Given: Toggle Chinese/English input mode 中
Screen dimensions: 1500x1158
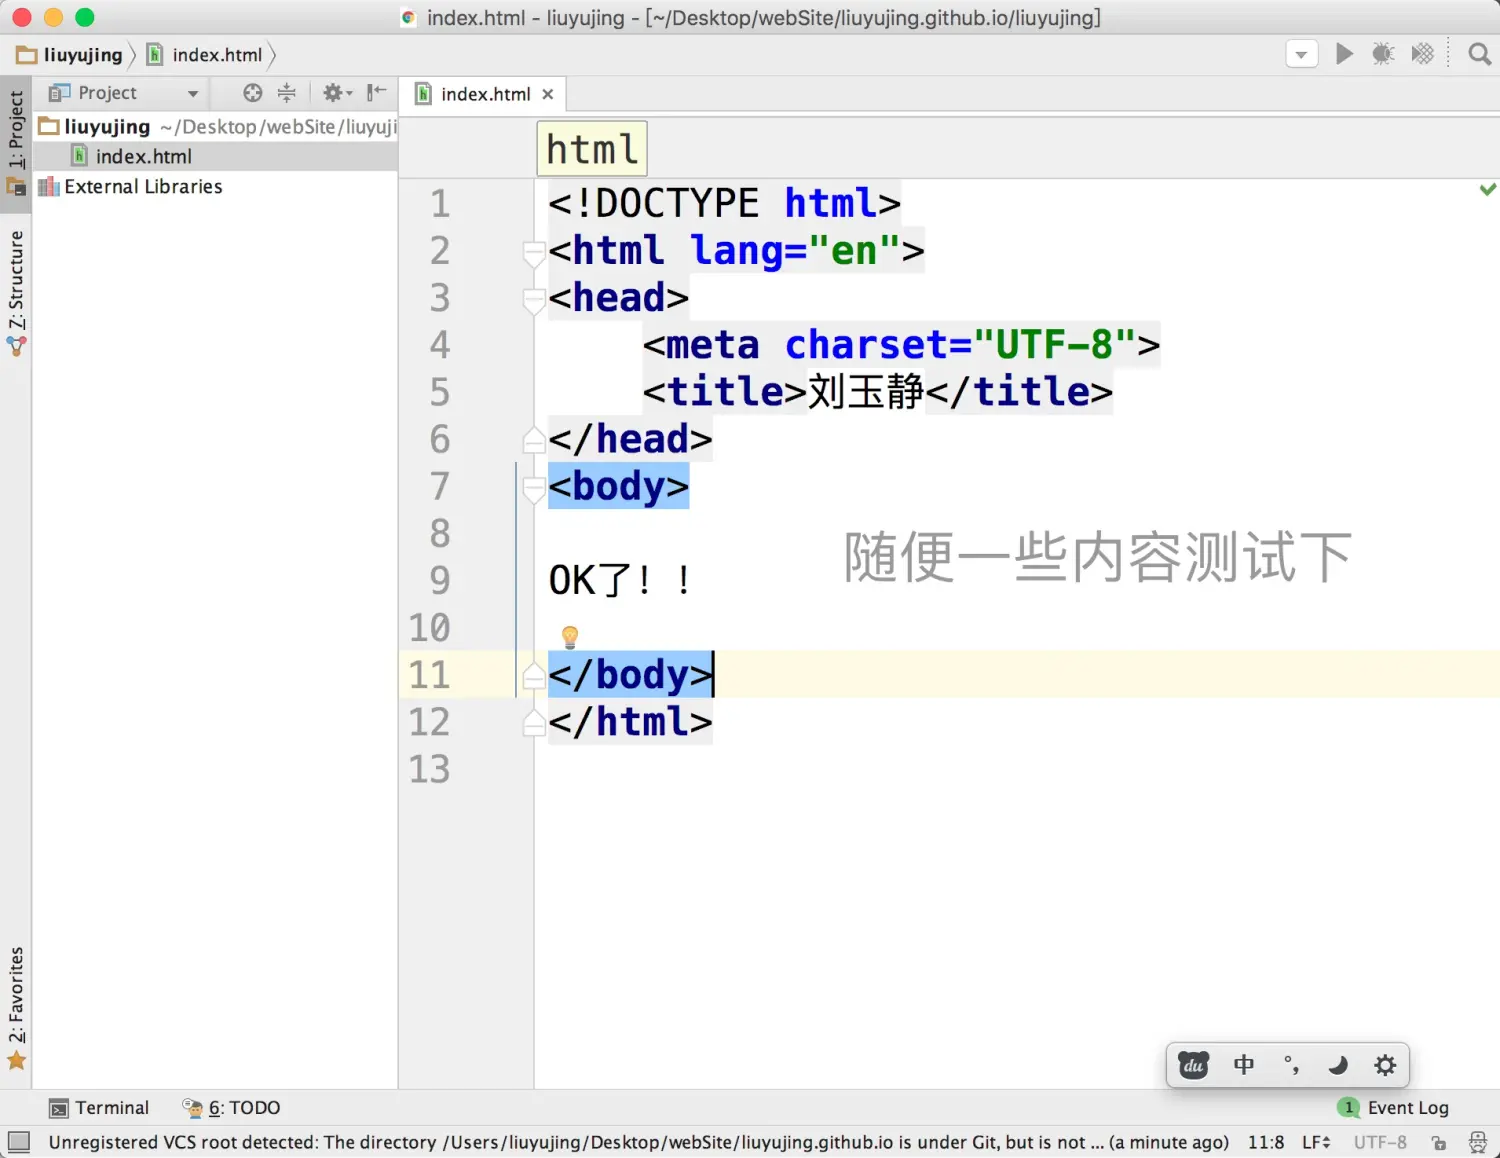Looking at the screenshot, I should (1243, 1065).
